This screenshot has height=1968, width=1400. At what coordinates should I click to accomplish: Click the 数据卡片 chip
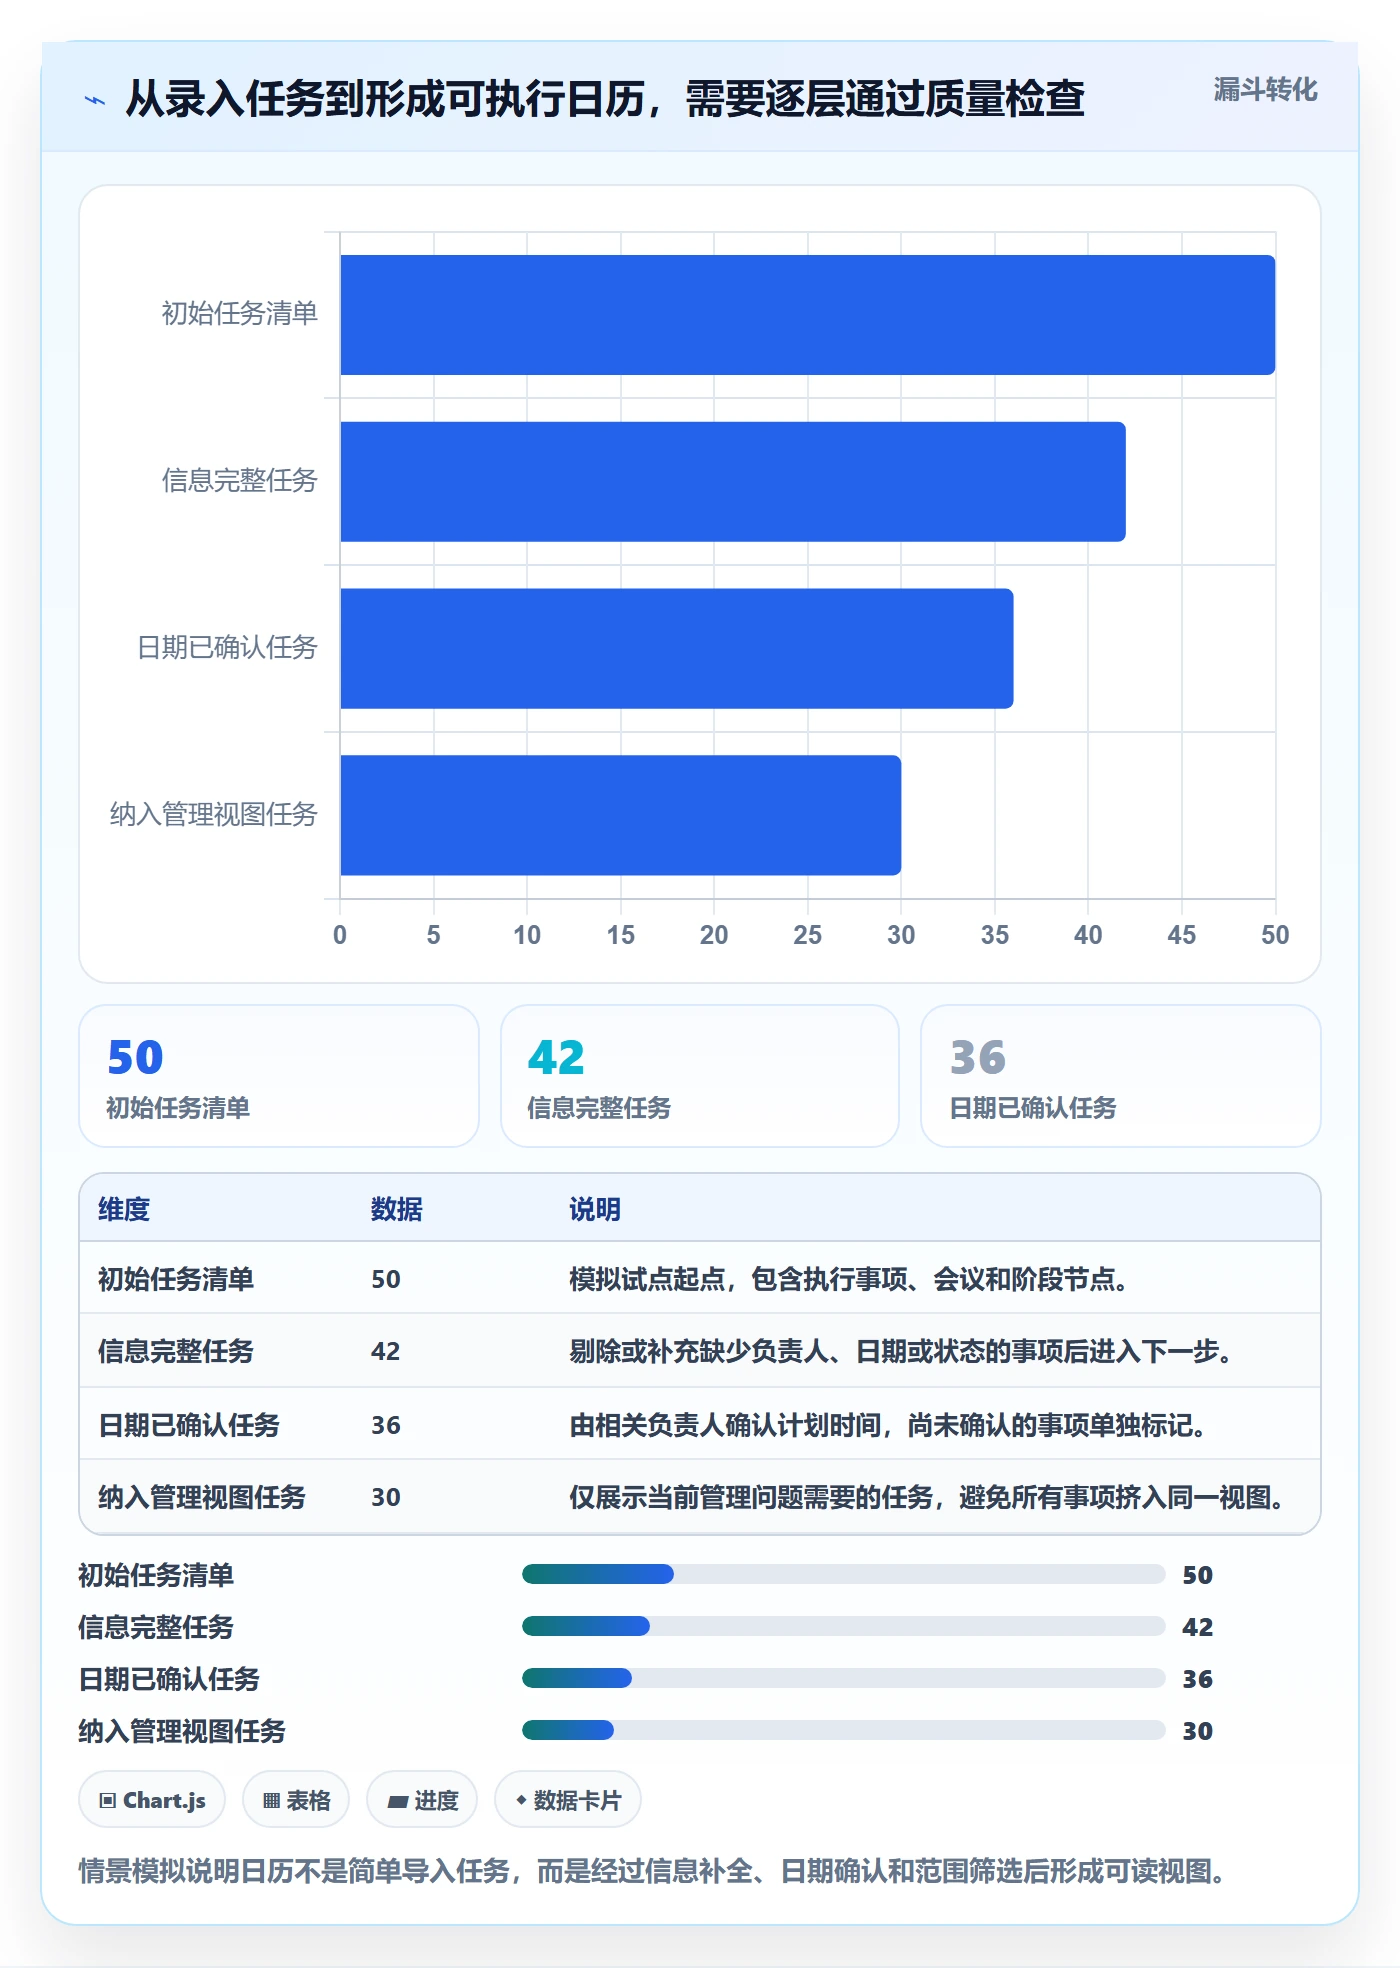tap(568, 1800)
